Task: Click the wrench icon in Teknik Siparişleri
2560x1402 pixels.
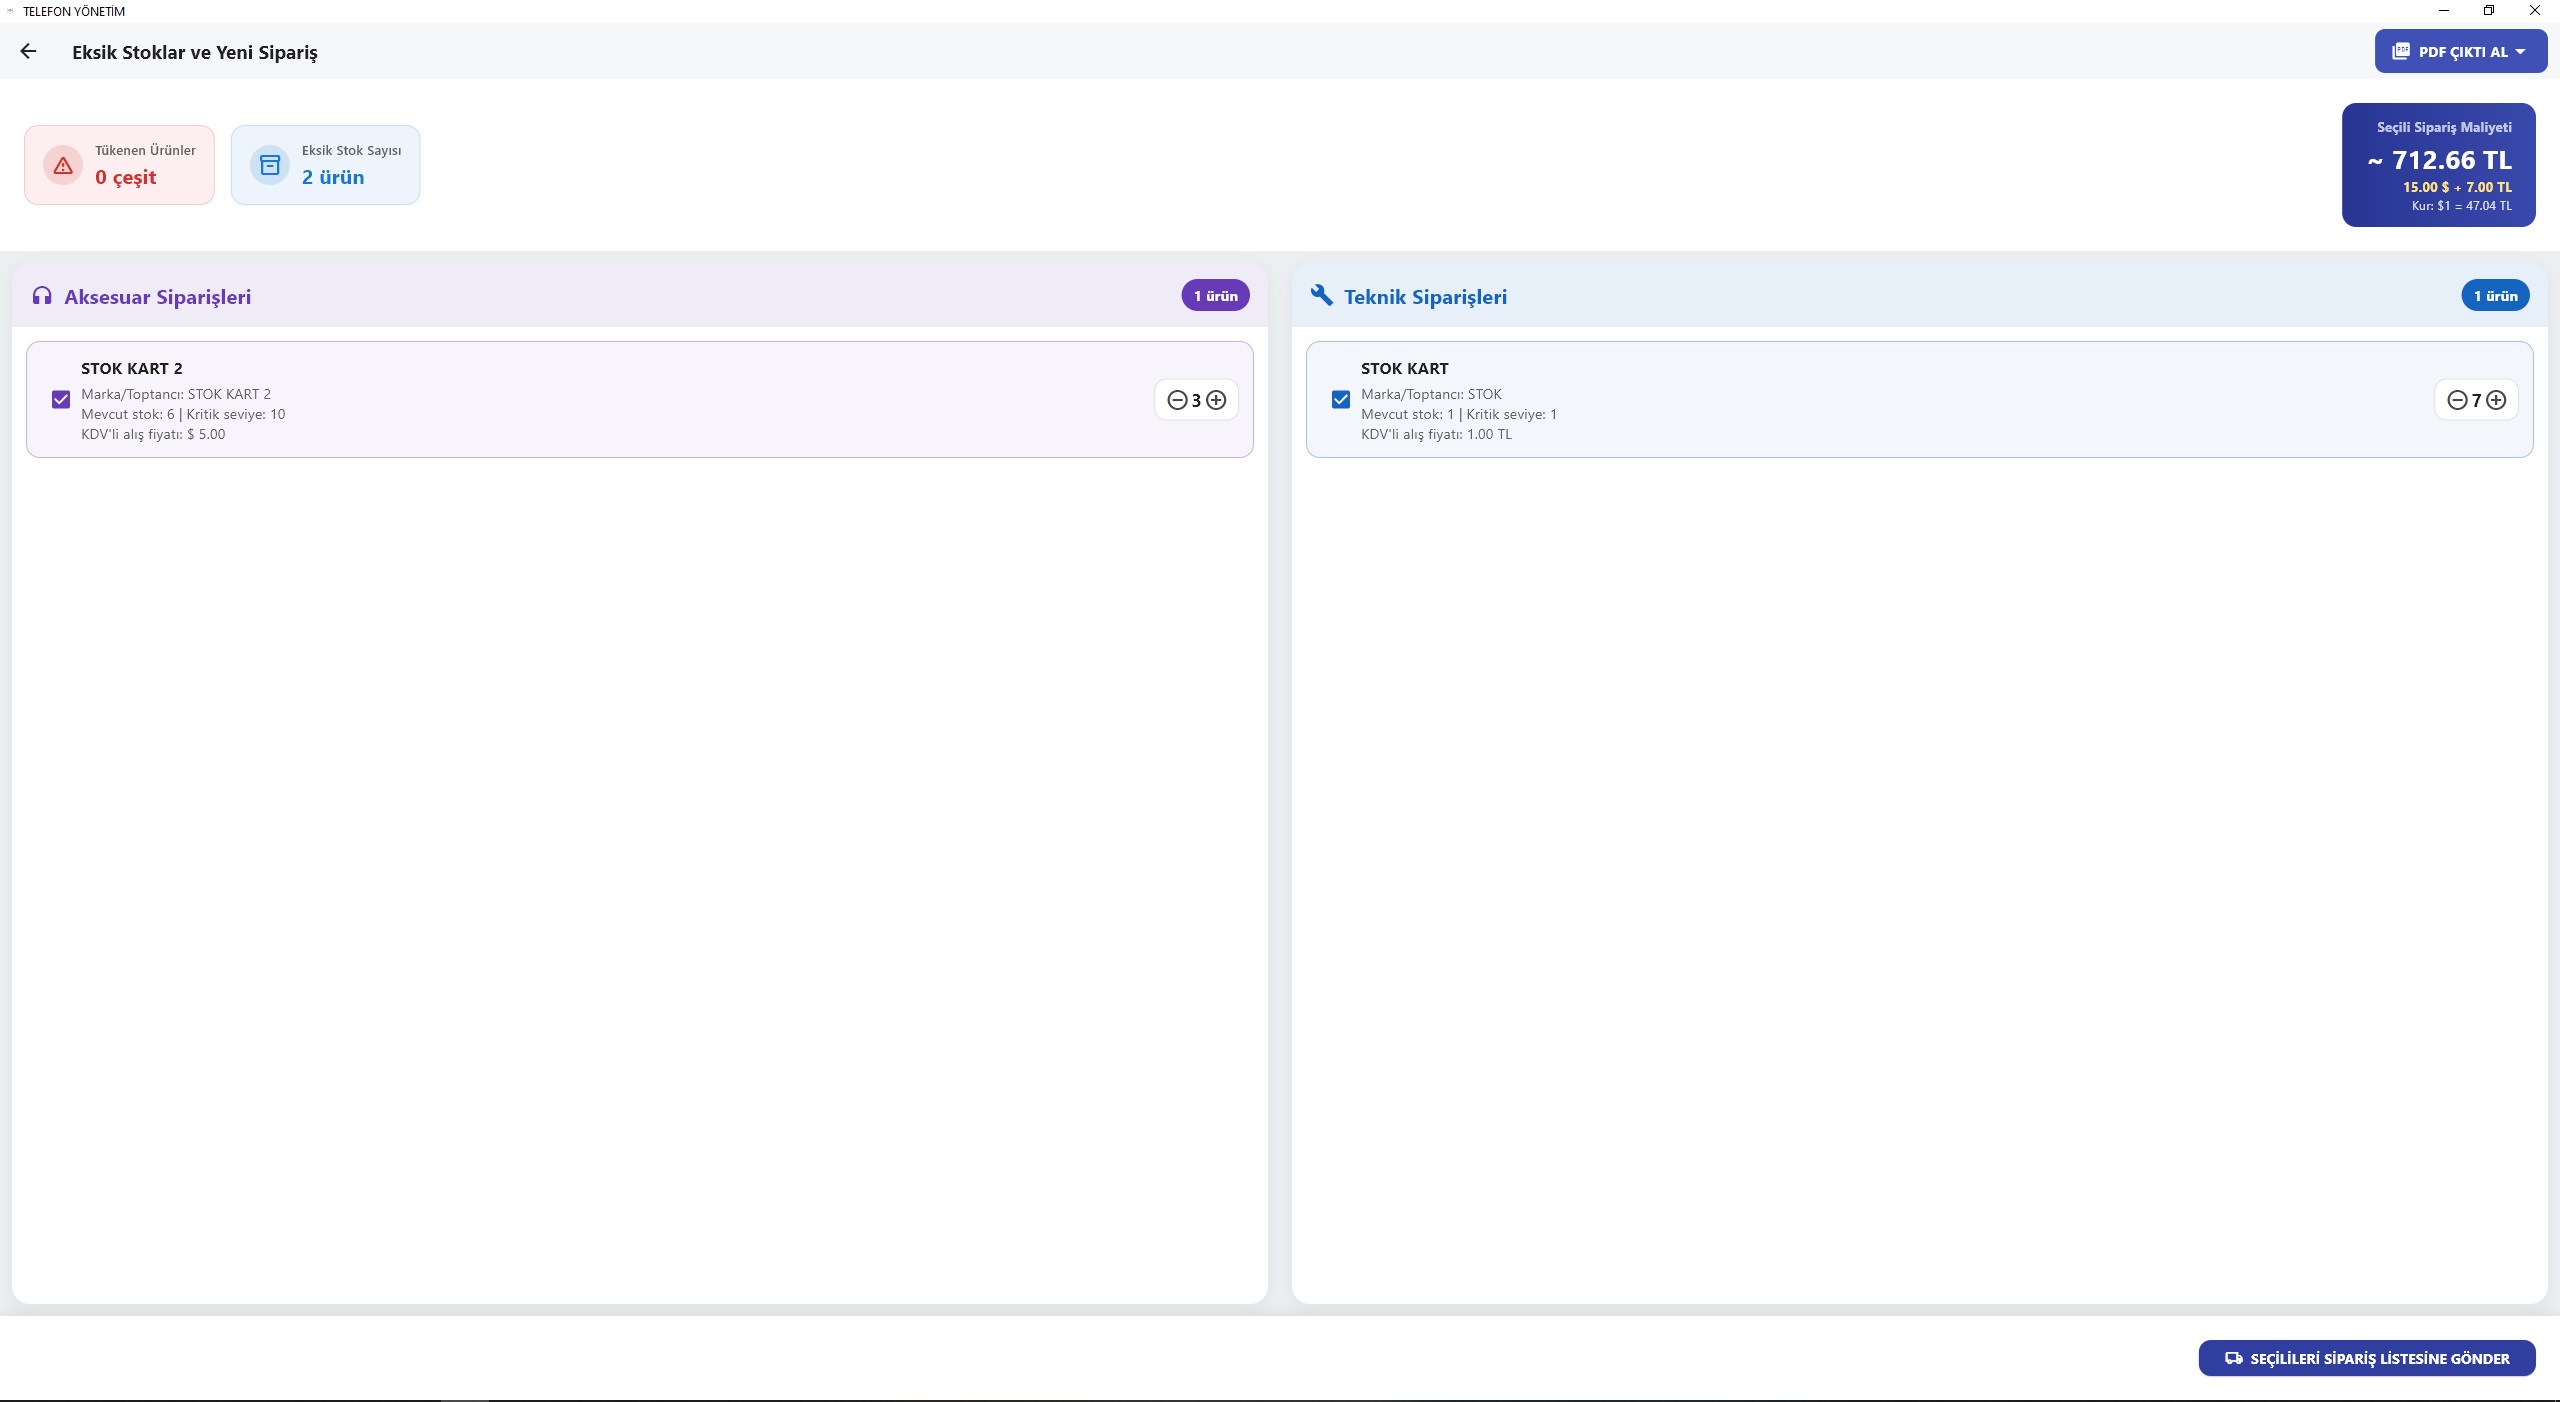Action: pyautogui.click(x=1322, y=296)
